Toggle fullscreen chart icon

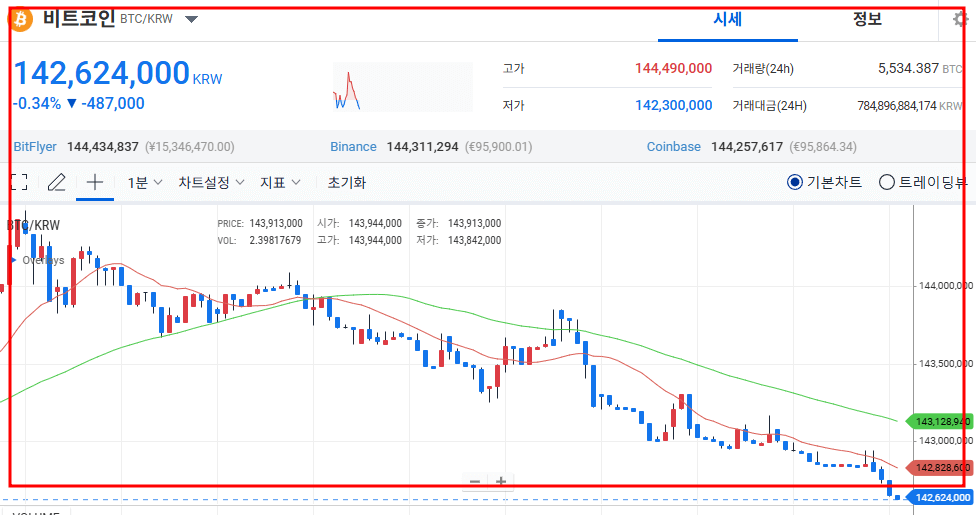pos(19,182)
